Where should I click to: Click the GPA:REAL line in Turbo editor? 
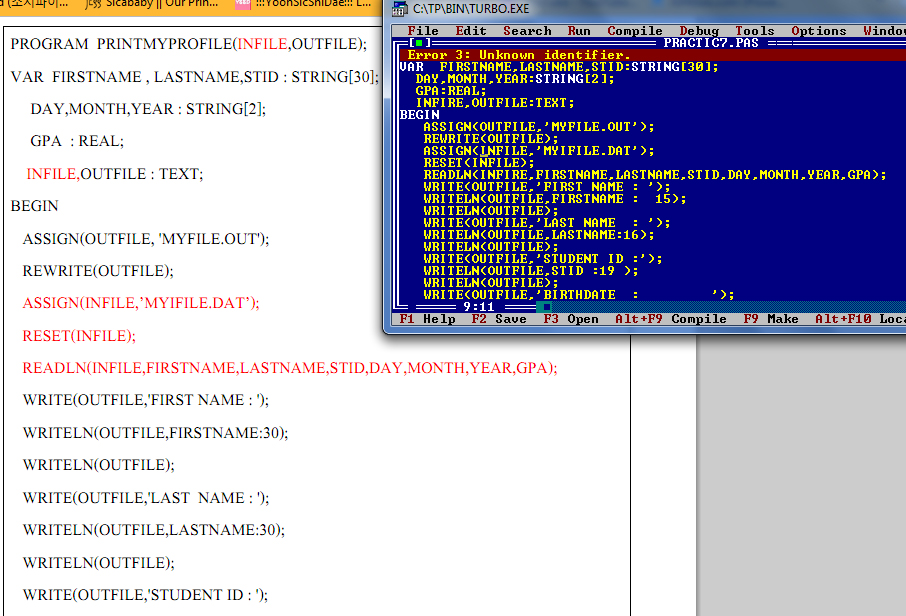coord(451,91)
